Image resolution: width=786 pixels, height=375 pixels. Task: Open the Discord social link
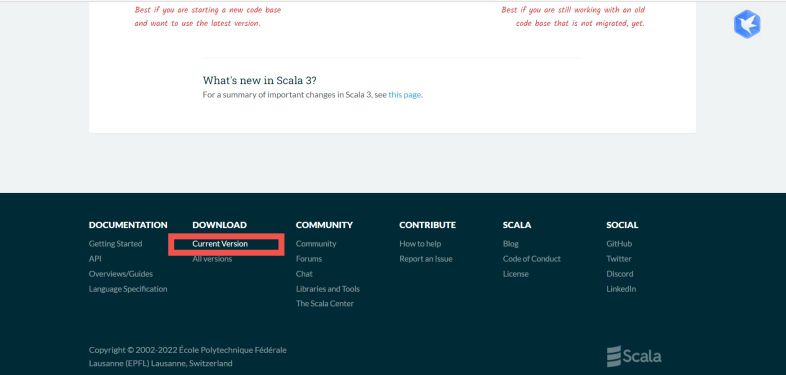[x=620, y=274]
